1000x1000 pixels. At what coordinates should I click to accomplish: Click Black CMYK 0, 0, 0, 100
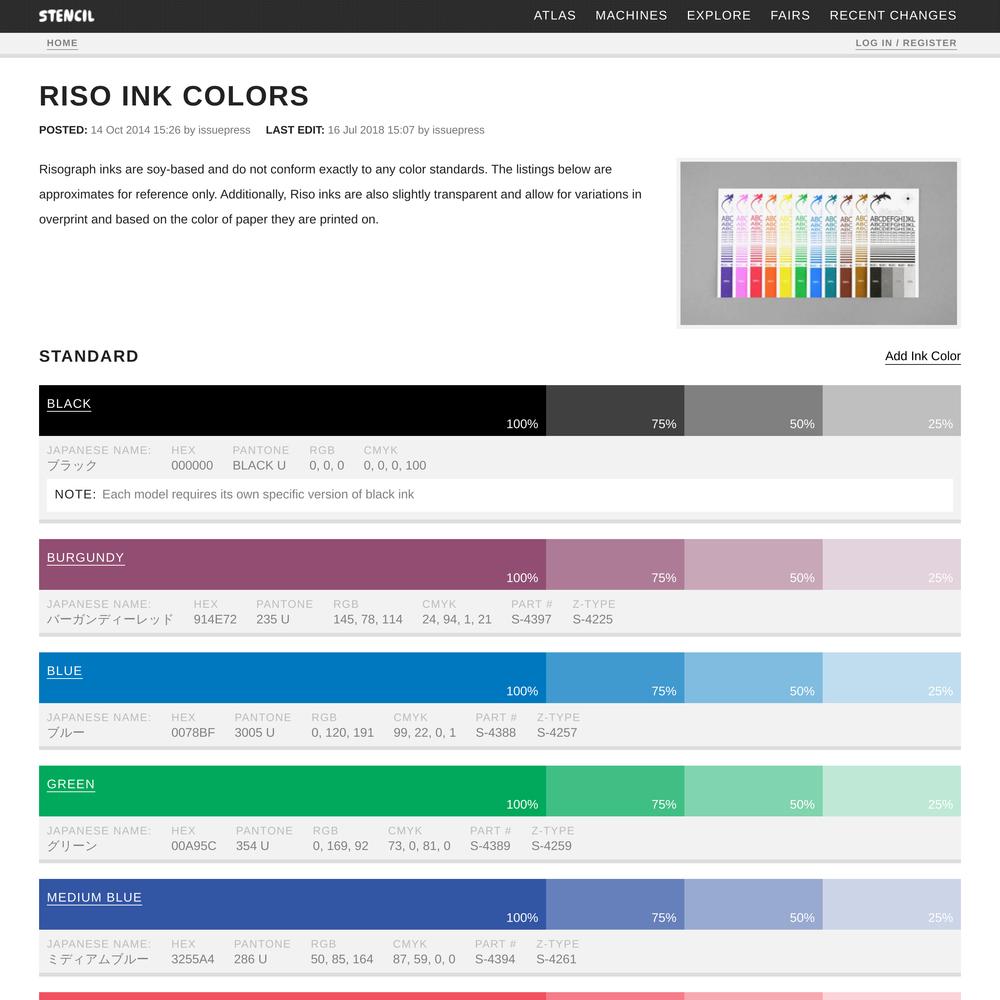click(395, 466)
